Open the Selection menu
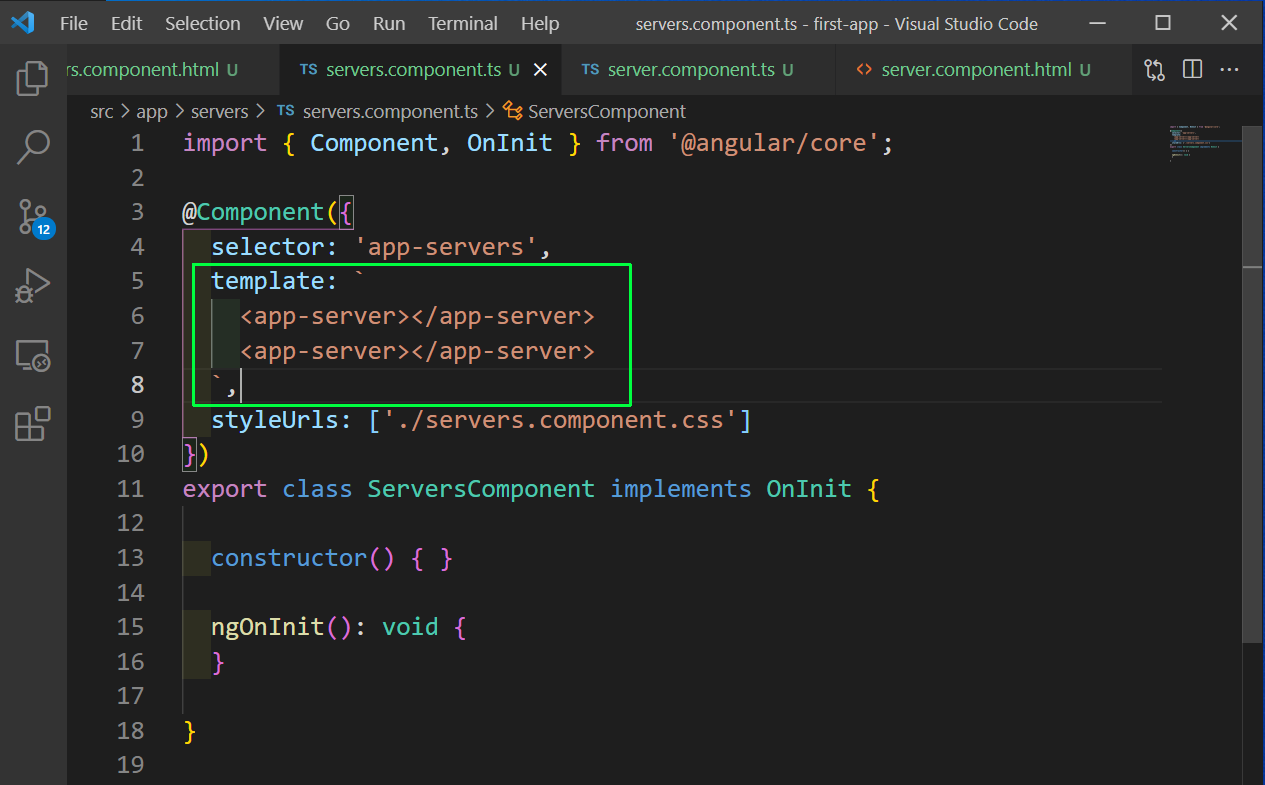The height and width of the screenshot is (785, 1265). (203, 23)
